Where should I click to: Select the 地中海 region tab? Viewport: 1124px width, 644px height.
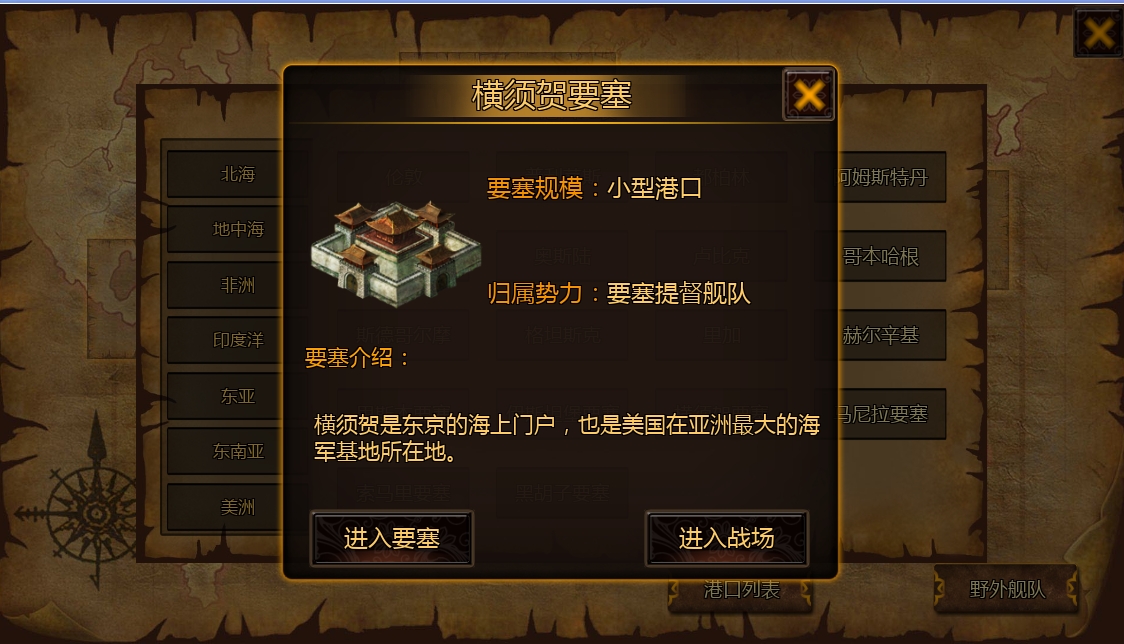[226, 229]
